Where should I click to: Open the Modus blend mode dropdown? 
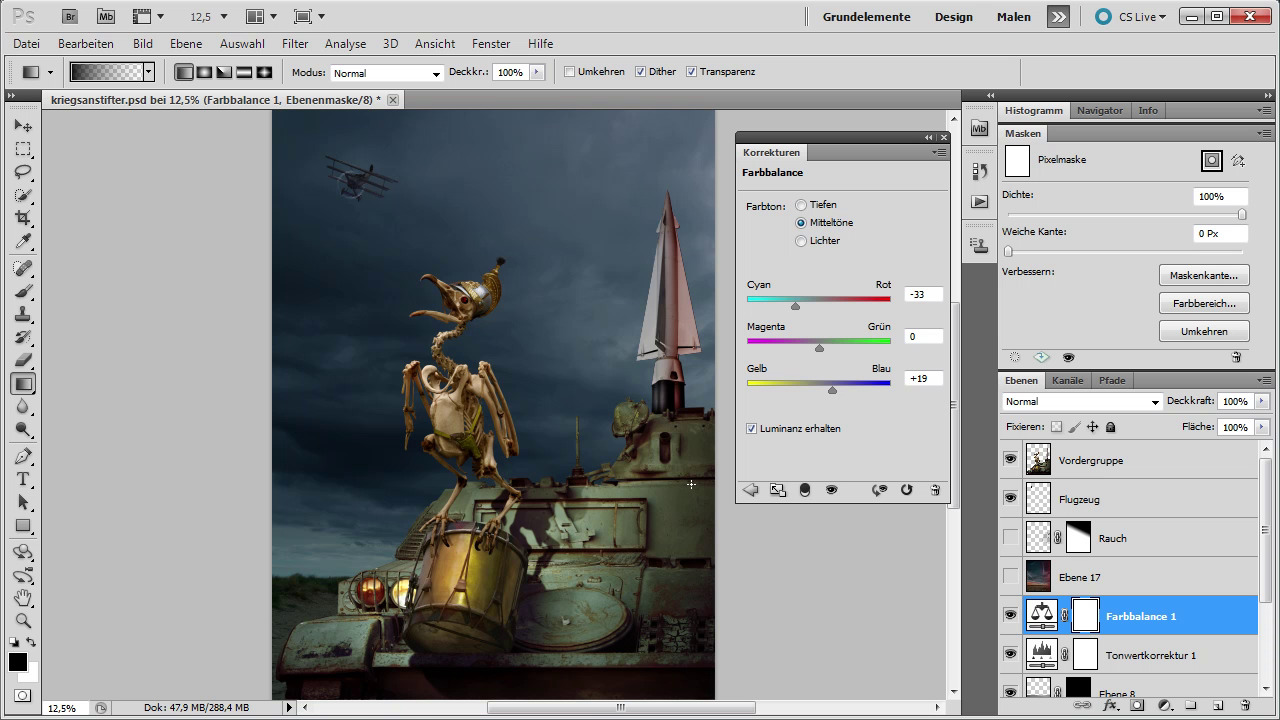(x=387, y=73)
